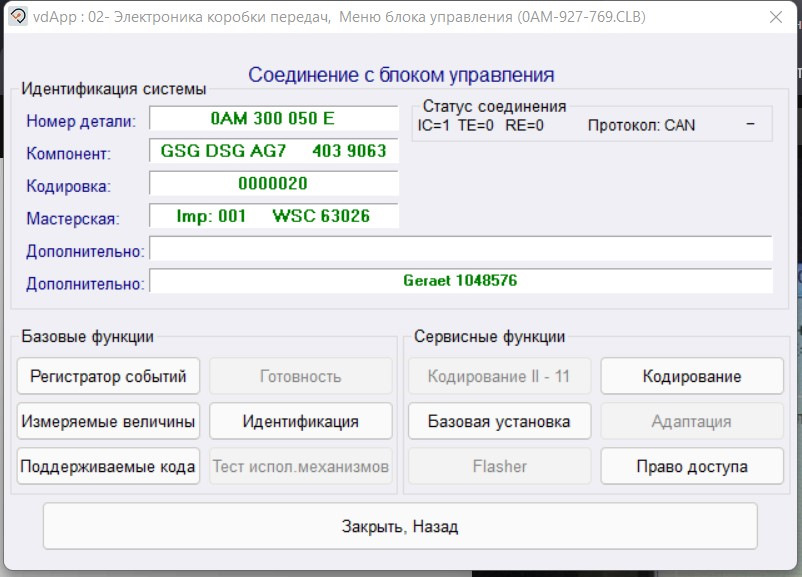Open the Регистратор событий function
The height and width of the screenshot is (577, 802).
click(108, 376)
